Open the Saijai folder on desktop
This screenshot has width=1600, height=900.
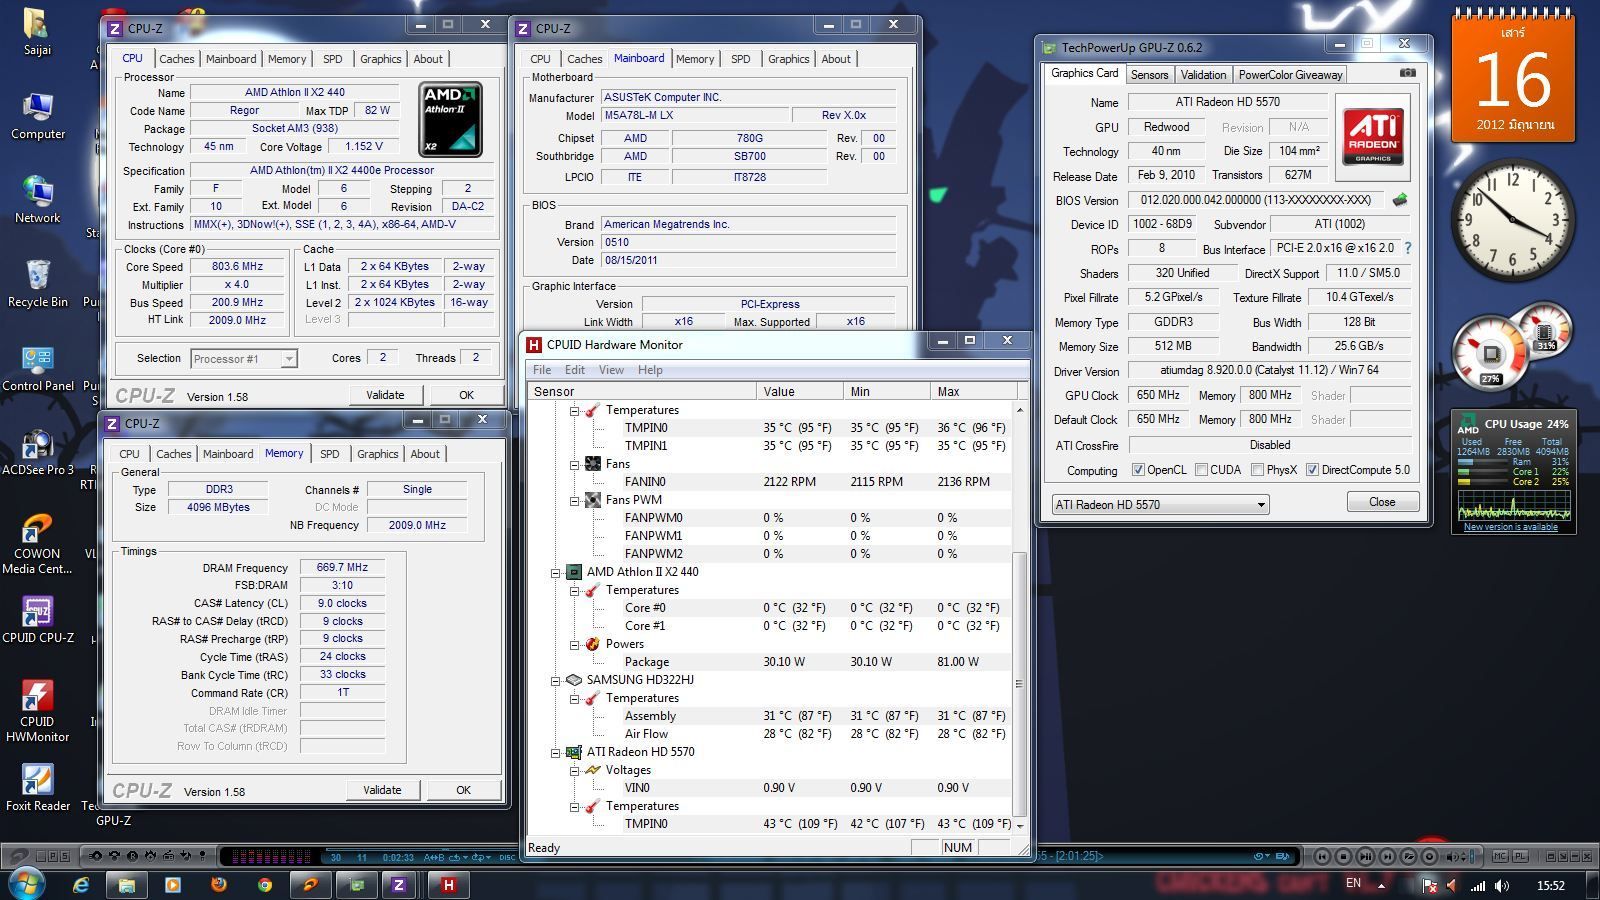pos(37,32)
